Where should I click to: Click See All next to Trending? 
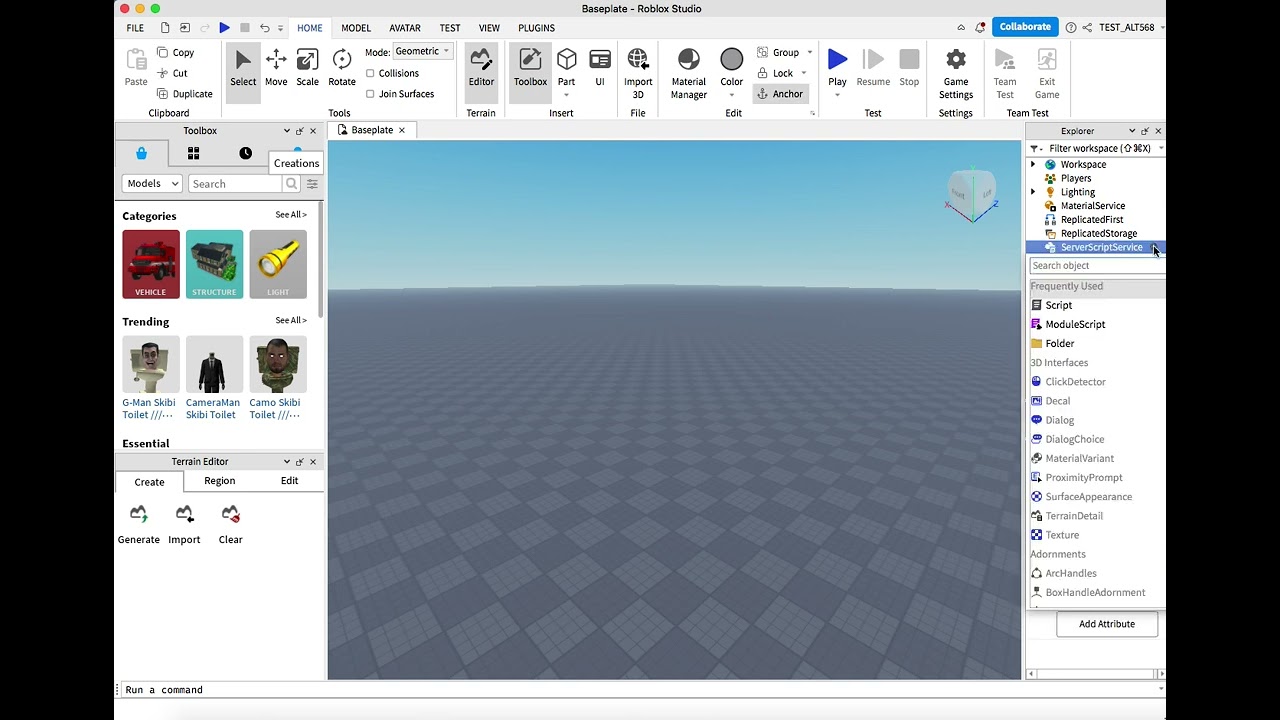(291, 321)
